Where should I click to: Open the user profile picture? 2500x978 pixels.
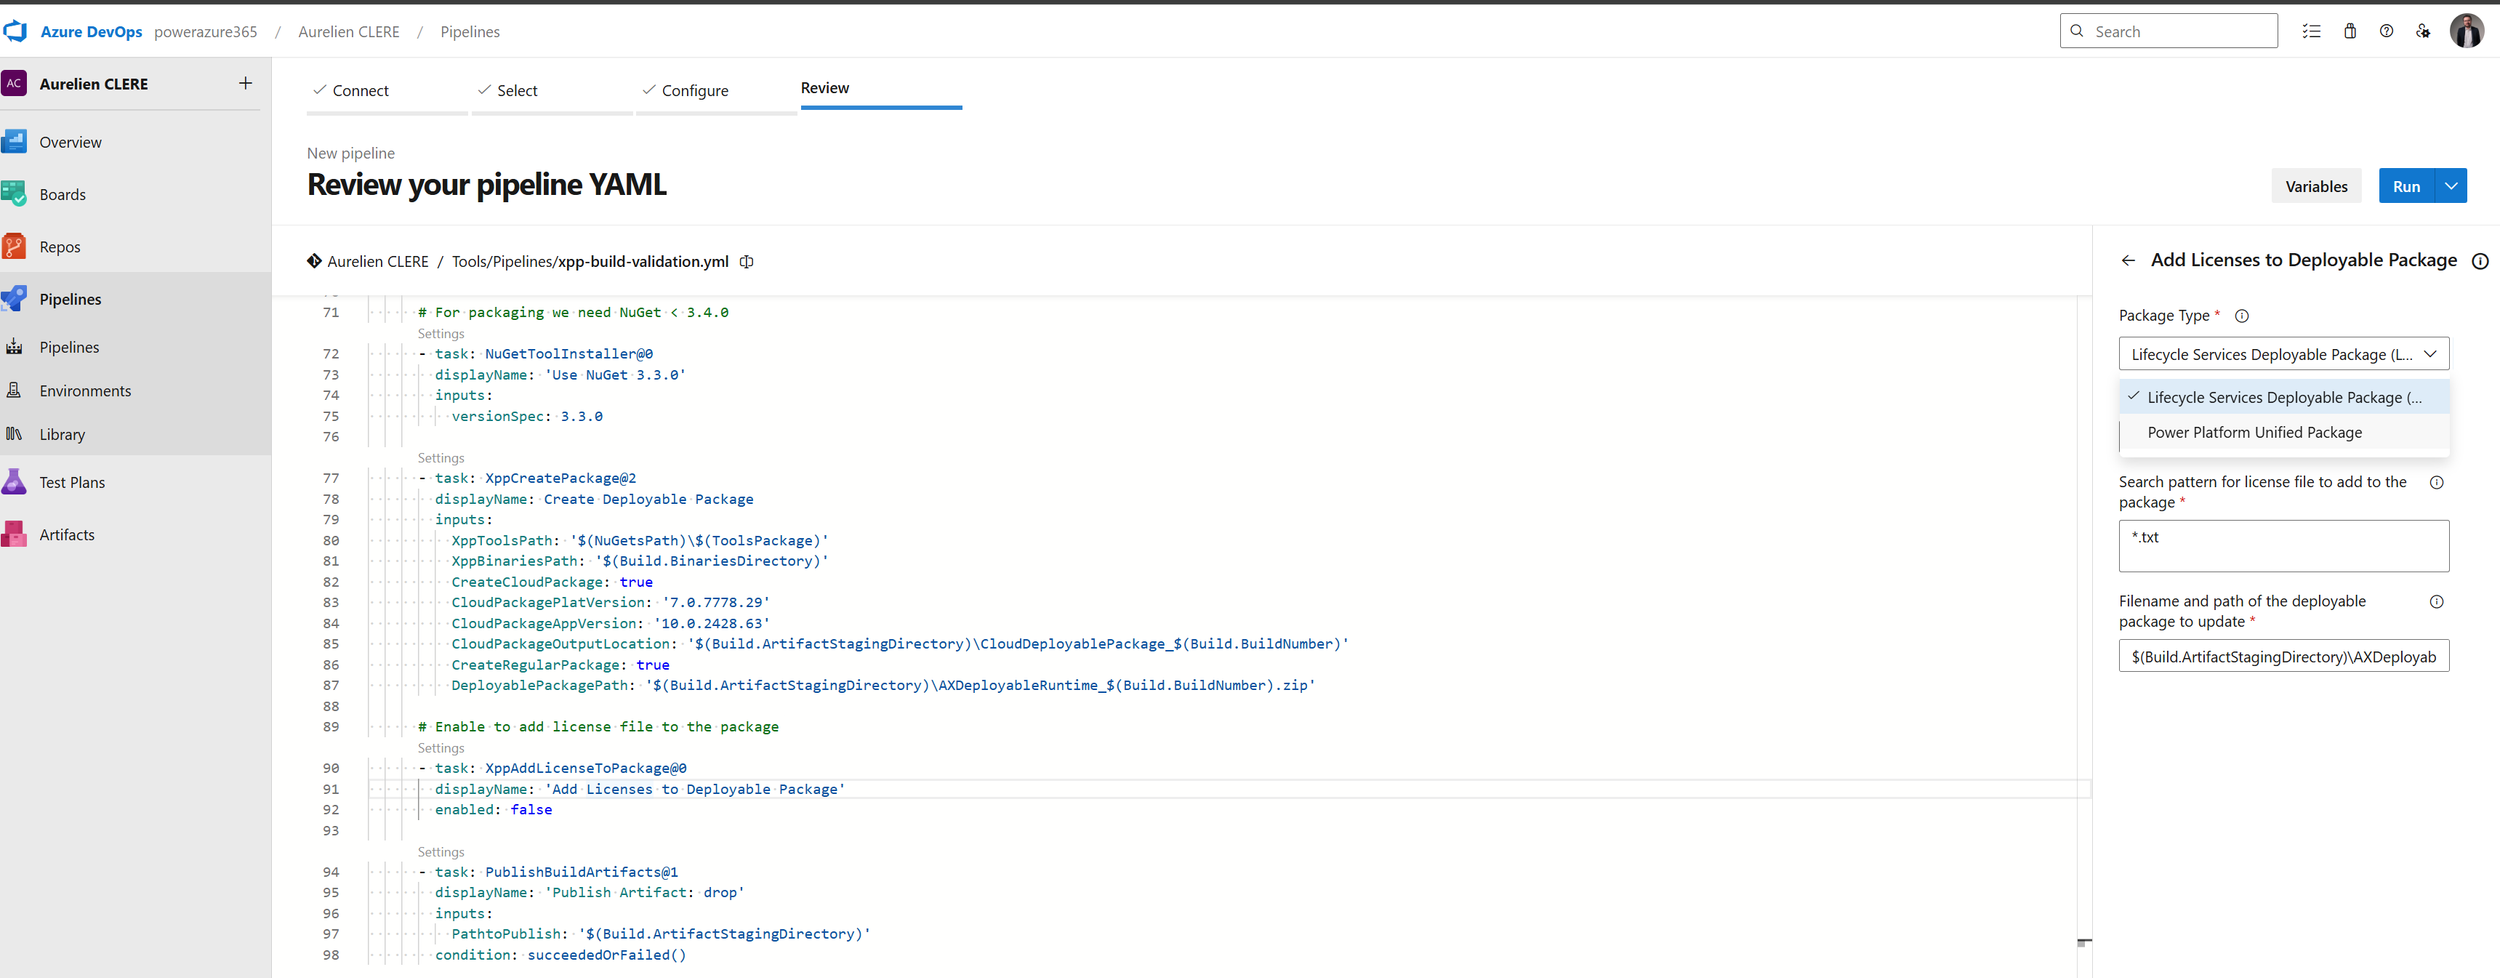2467,31
